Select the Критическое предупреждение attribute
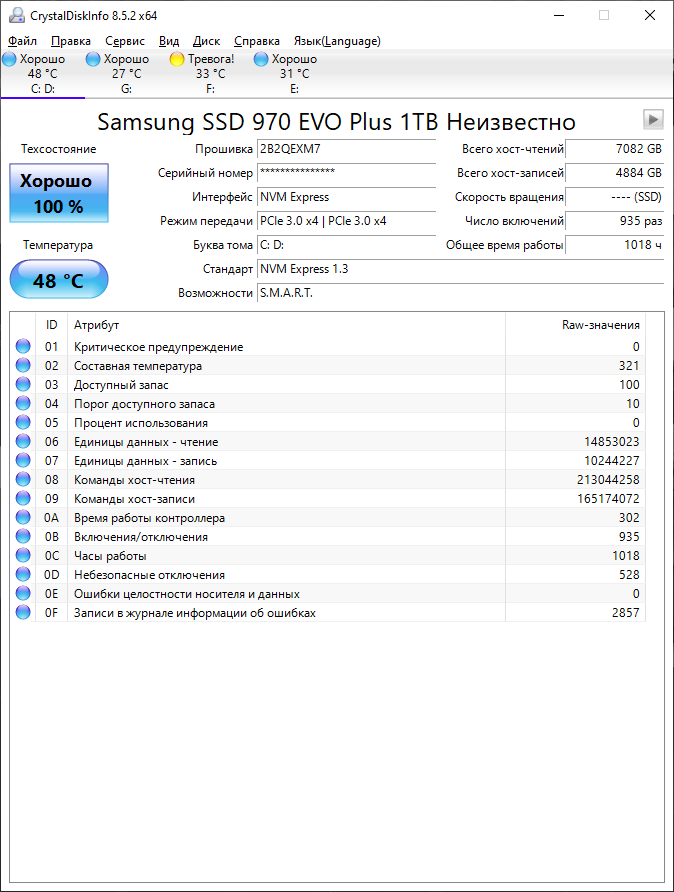674x892 pixels. (159, 347)
